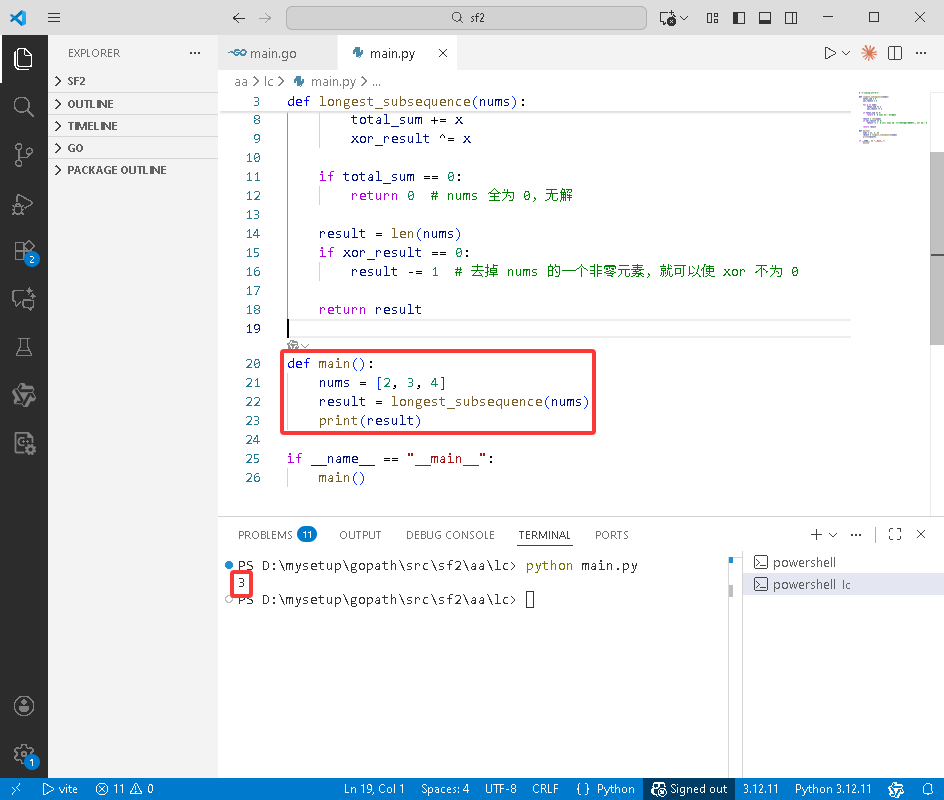This screenshot has height=800, width=944.
Task: Click the Signed out status item
Action: 689,789
